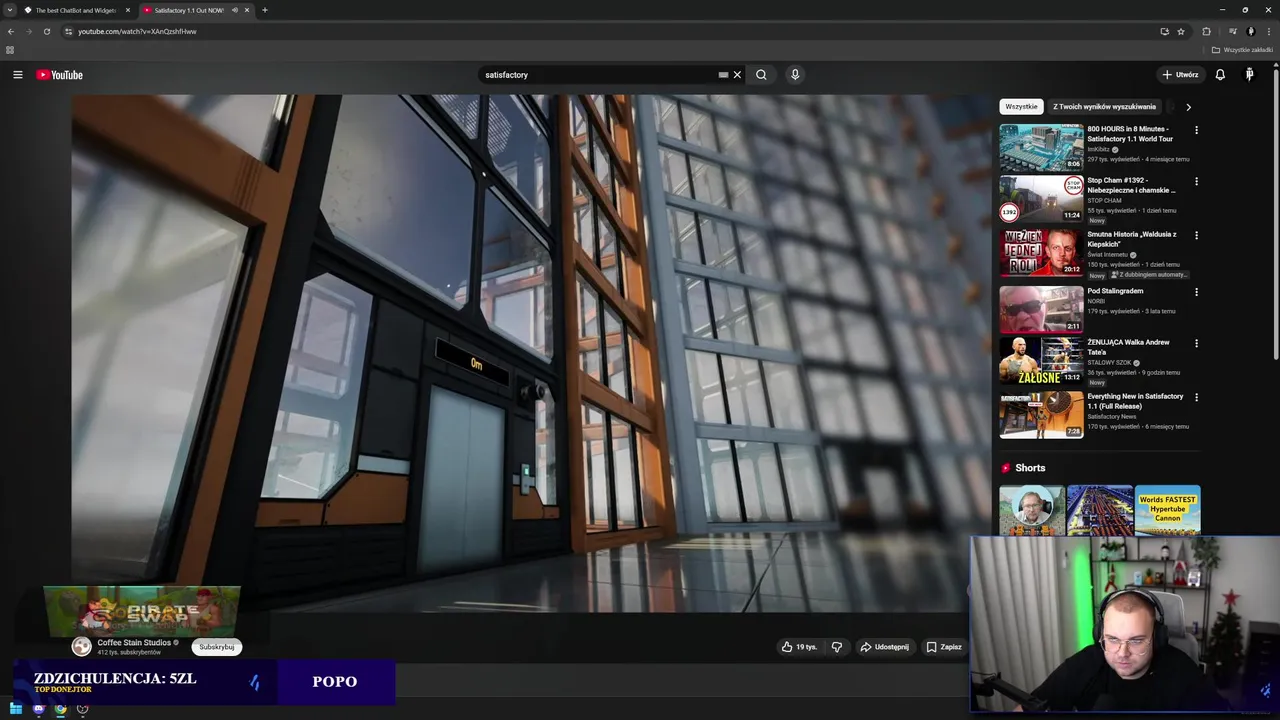This screenshot has height=720, width=1280.
Task: Select Z Twoich wyników wyszukiwania chip
Action: pyautogui.click(x=1104, y=107)
